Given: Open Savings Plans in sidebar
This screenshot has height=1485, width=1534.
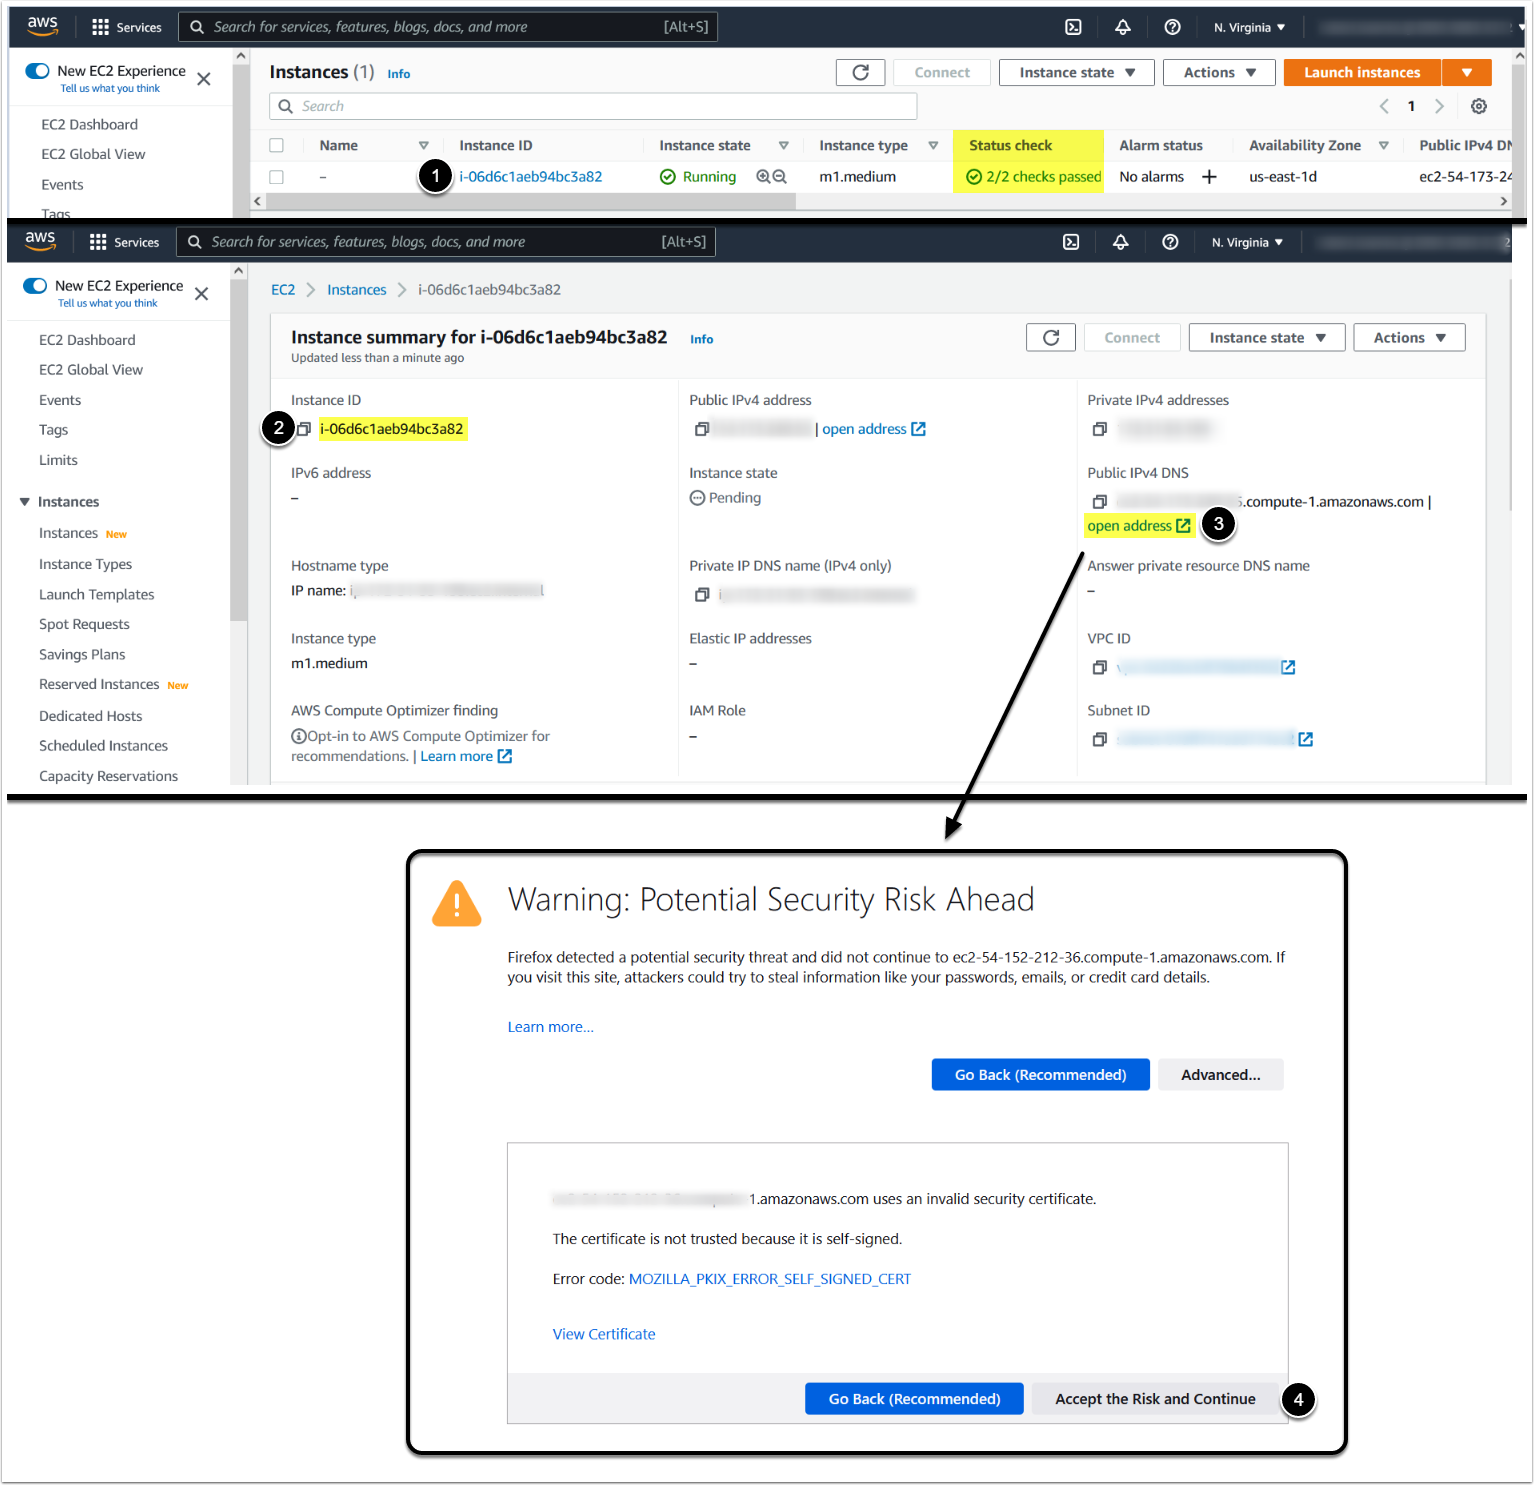Looking at the screenshot, I should click(x=82, y=654).
